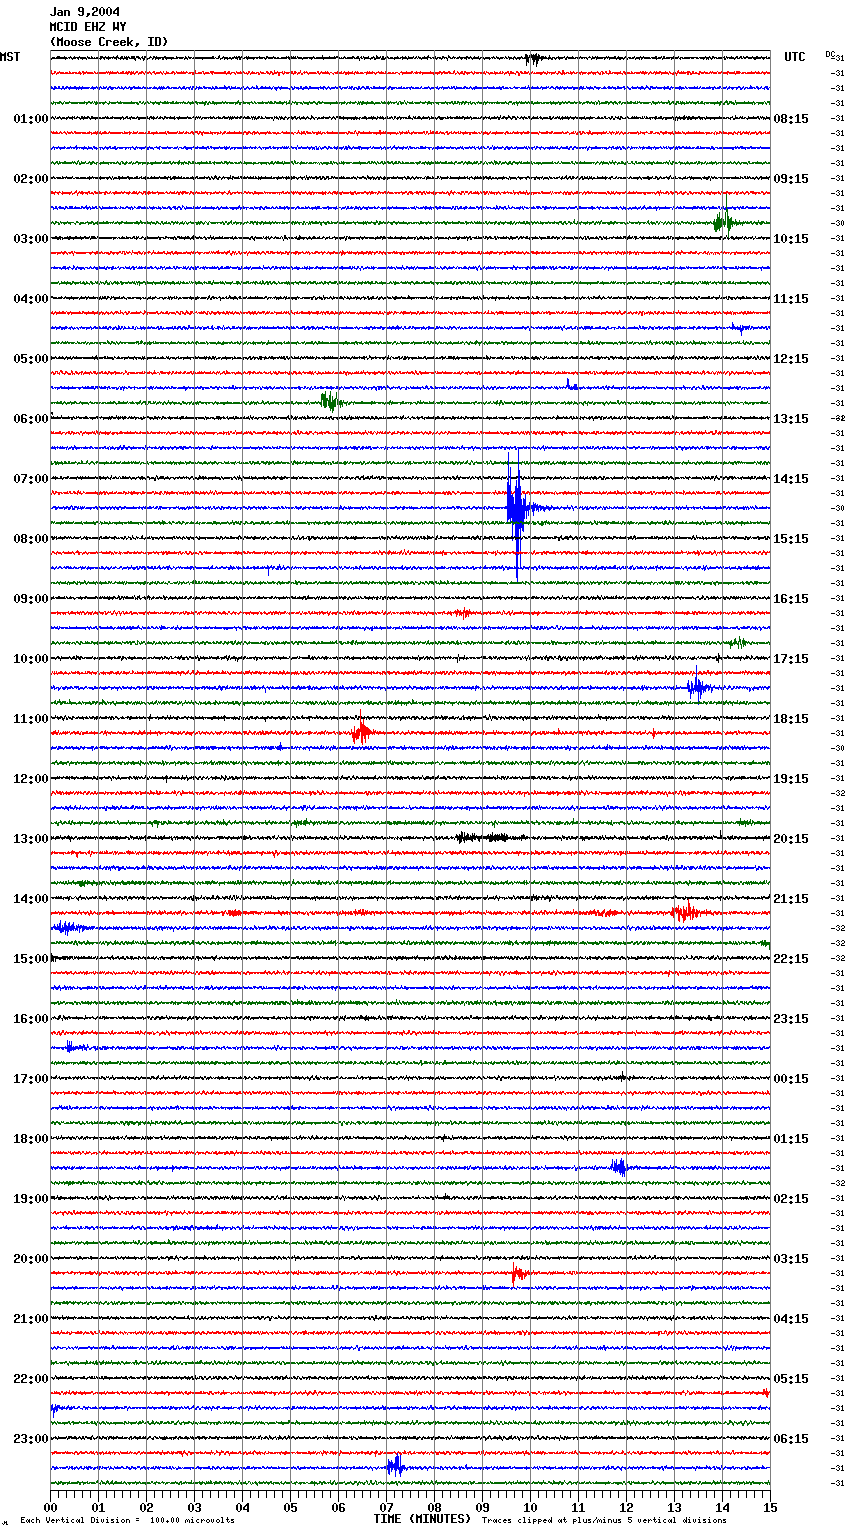
Task: Click the "TIME (MINUTES)" axis title
Action: click(422, 1519)
